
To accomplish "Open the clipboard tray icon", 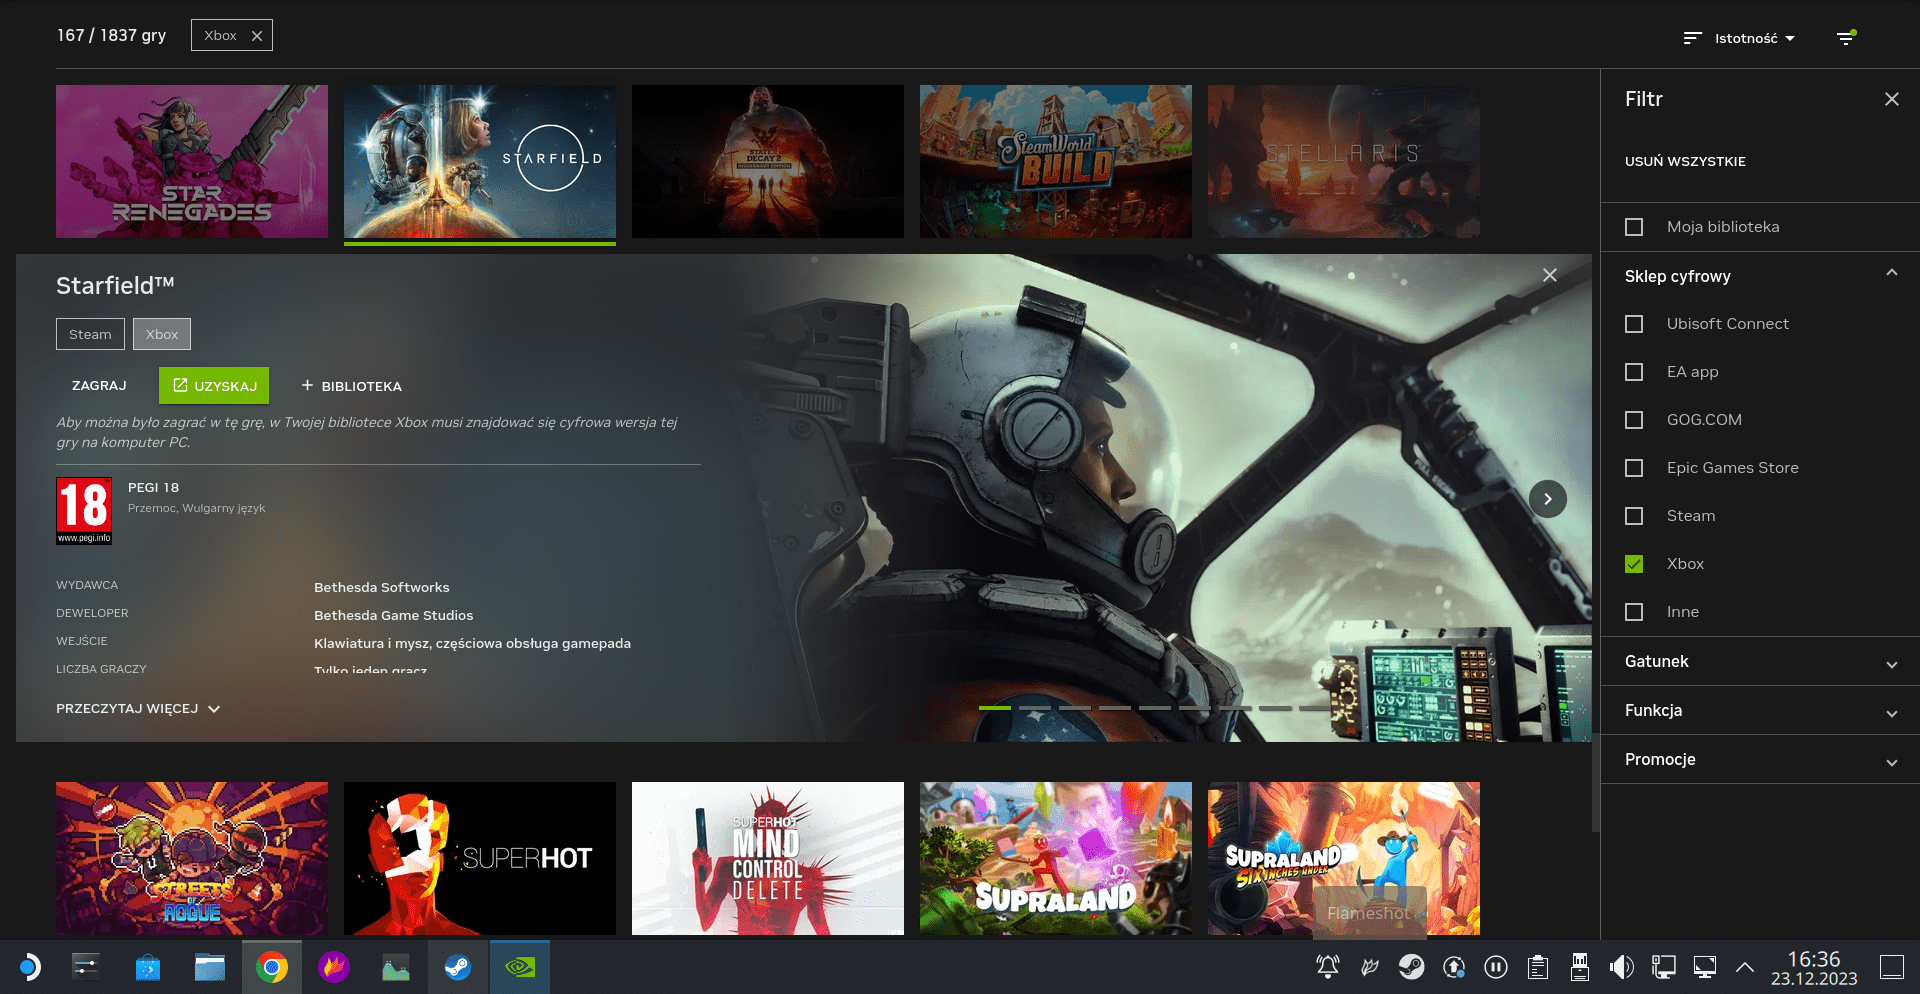I will 1538,967.
